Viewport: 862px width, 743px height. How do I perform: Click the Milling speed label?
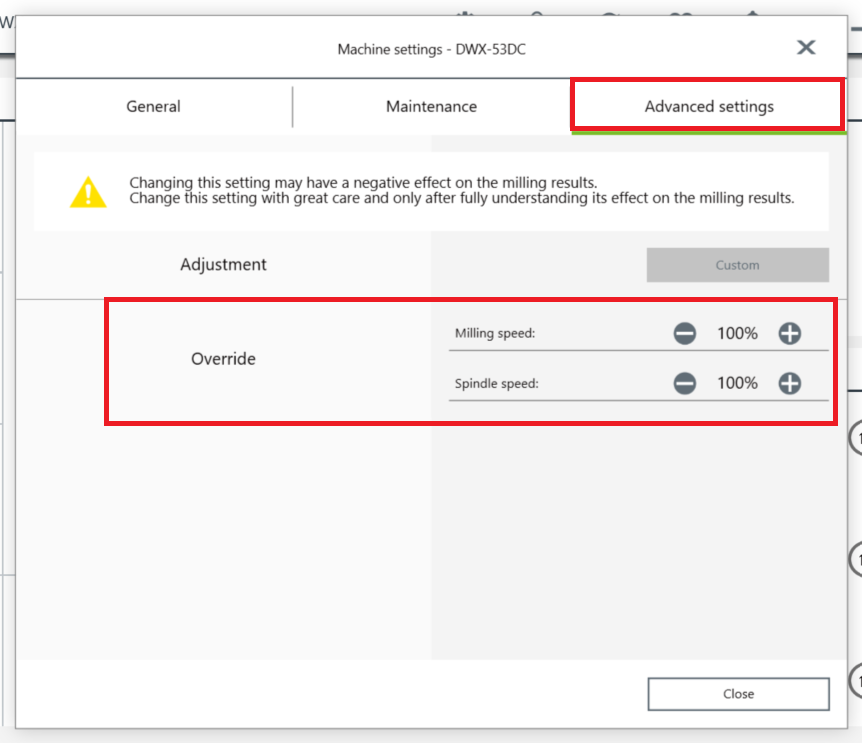pos(495,333)
